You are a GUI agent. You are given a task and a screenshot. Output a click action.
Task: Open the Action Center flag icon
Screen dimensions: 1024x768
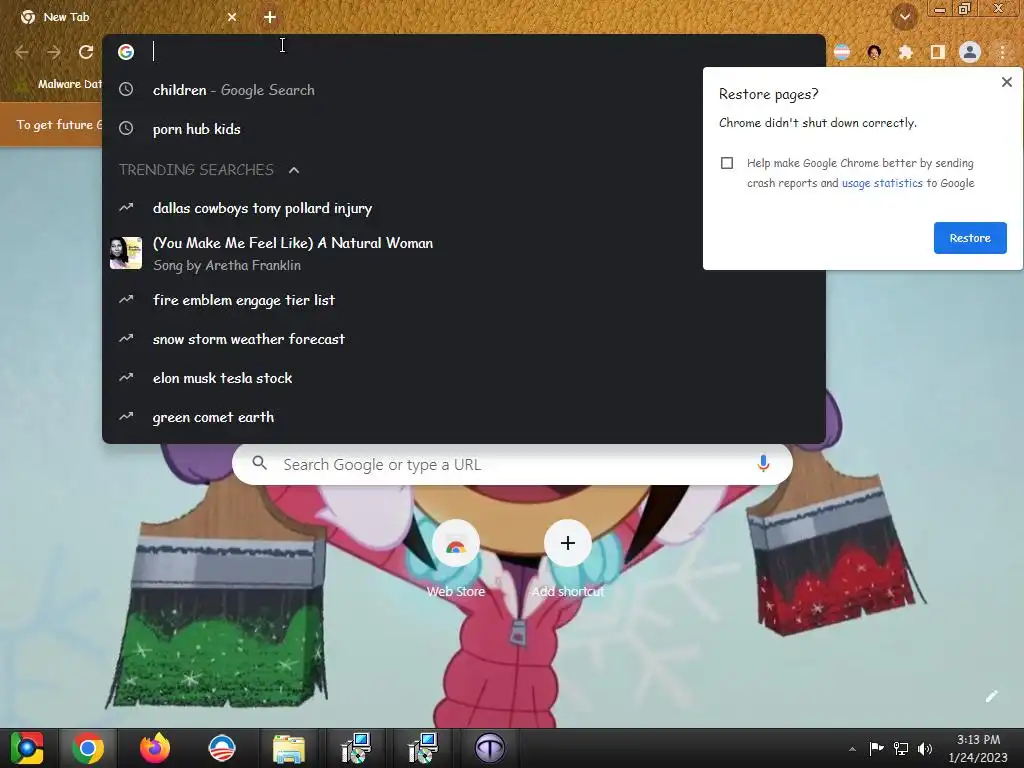pos(876,749)
